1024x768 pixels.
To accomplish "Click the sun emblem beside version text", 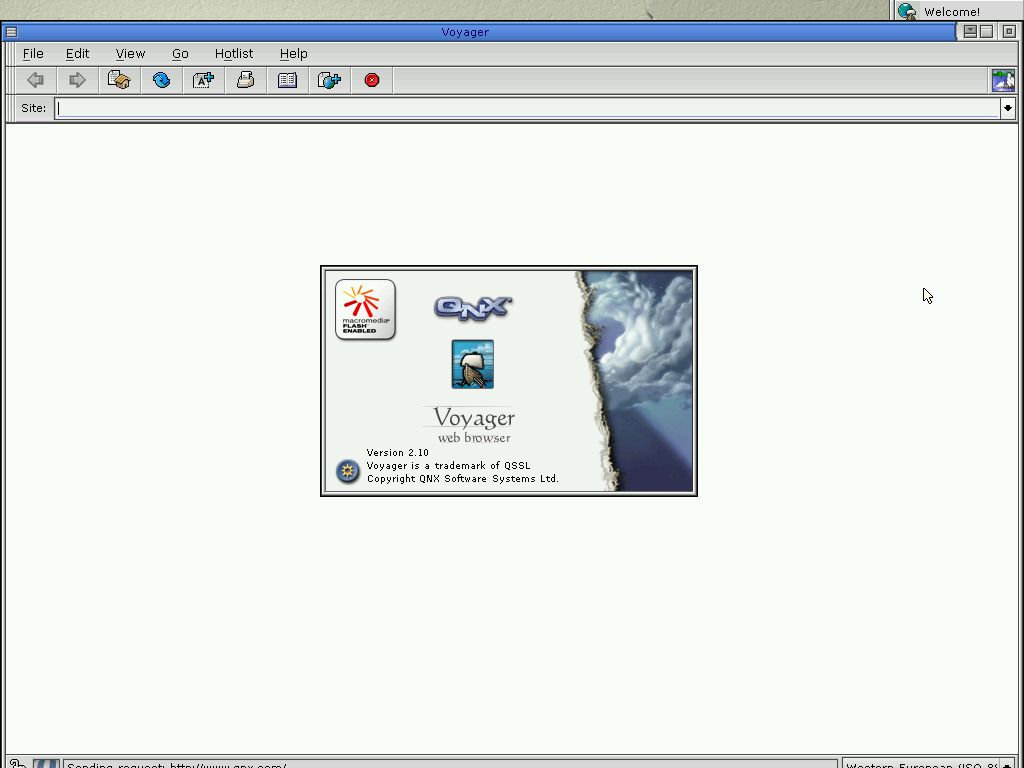I will 347,471.
